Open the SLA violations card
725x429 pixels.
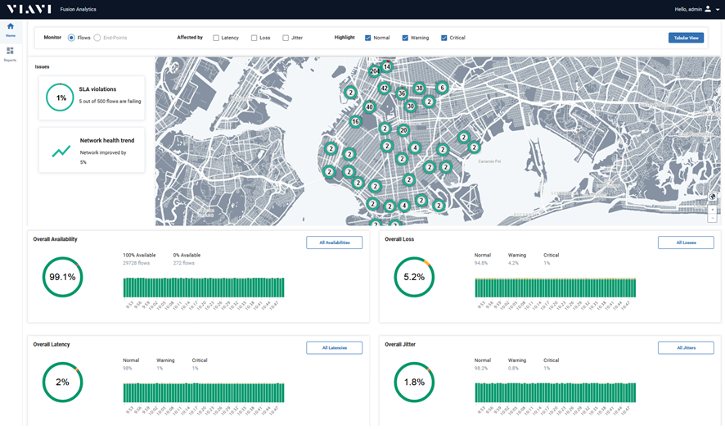pos(91,97)
